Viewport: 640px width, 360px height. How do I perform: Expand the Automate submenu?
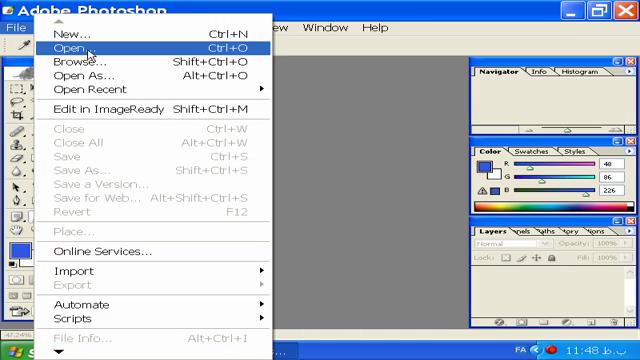[x=153, y=304]
